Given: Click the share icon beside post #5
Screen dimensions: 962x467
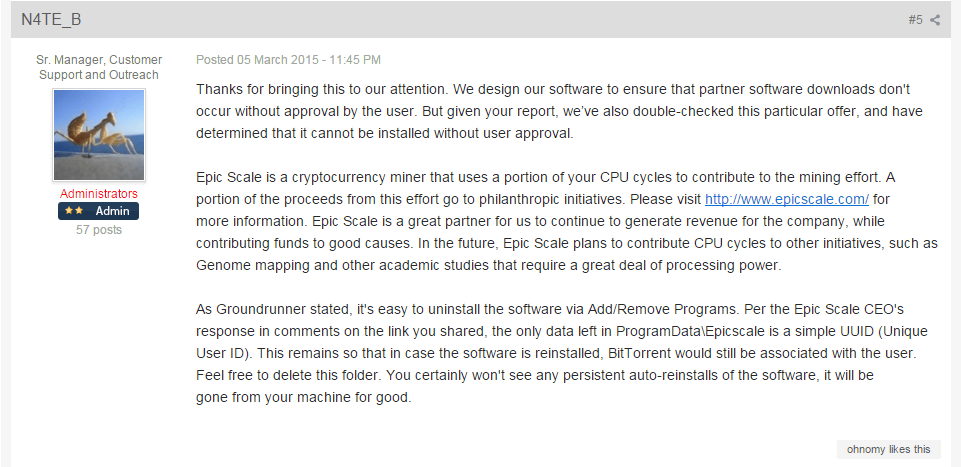Looking at the screenshot, I should tap(934, 20).
